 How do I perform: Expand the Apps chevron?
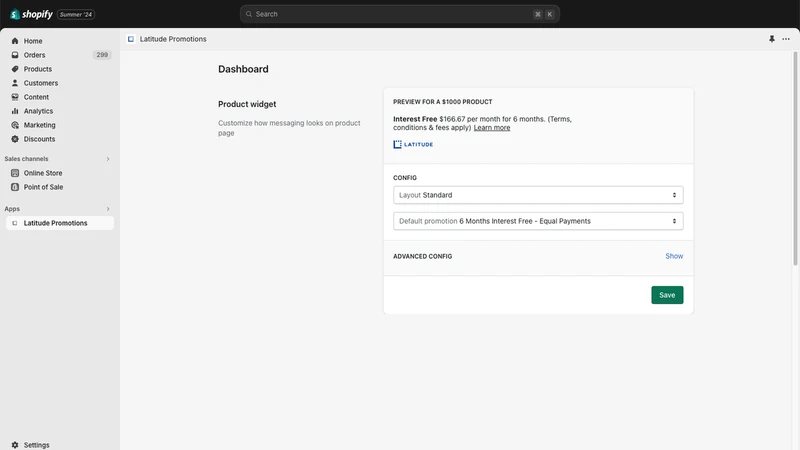click(x=108, y=209)
